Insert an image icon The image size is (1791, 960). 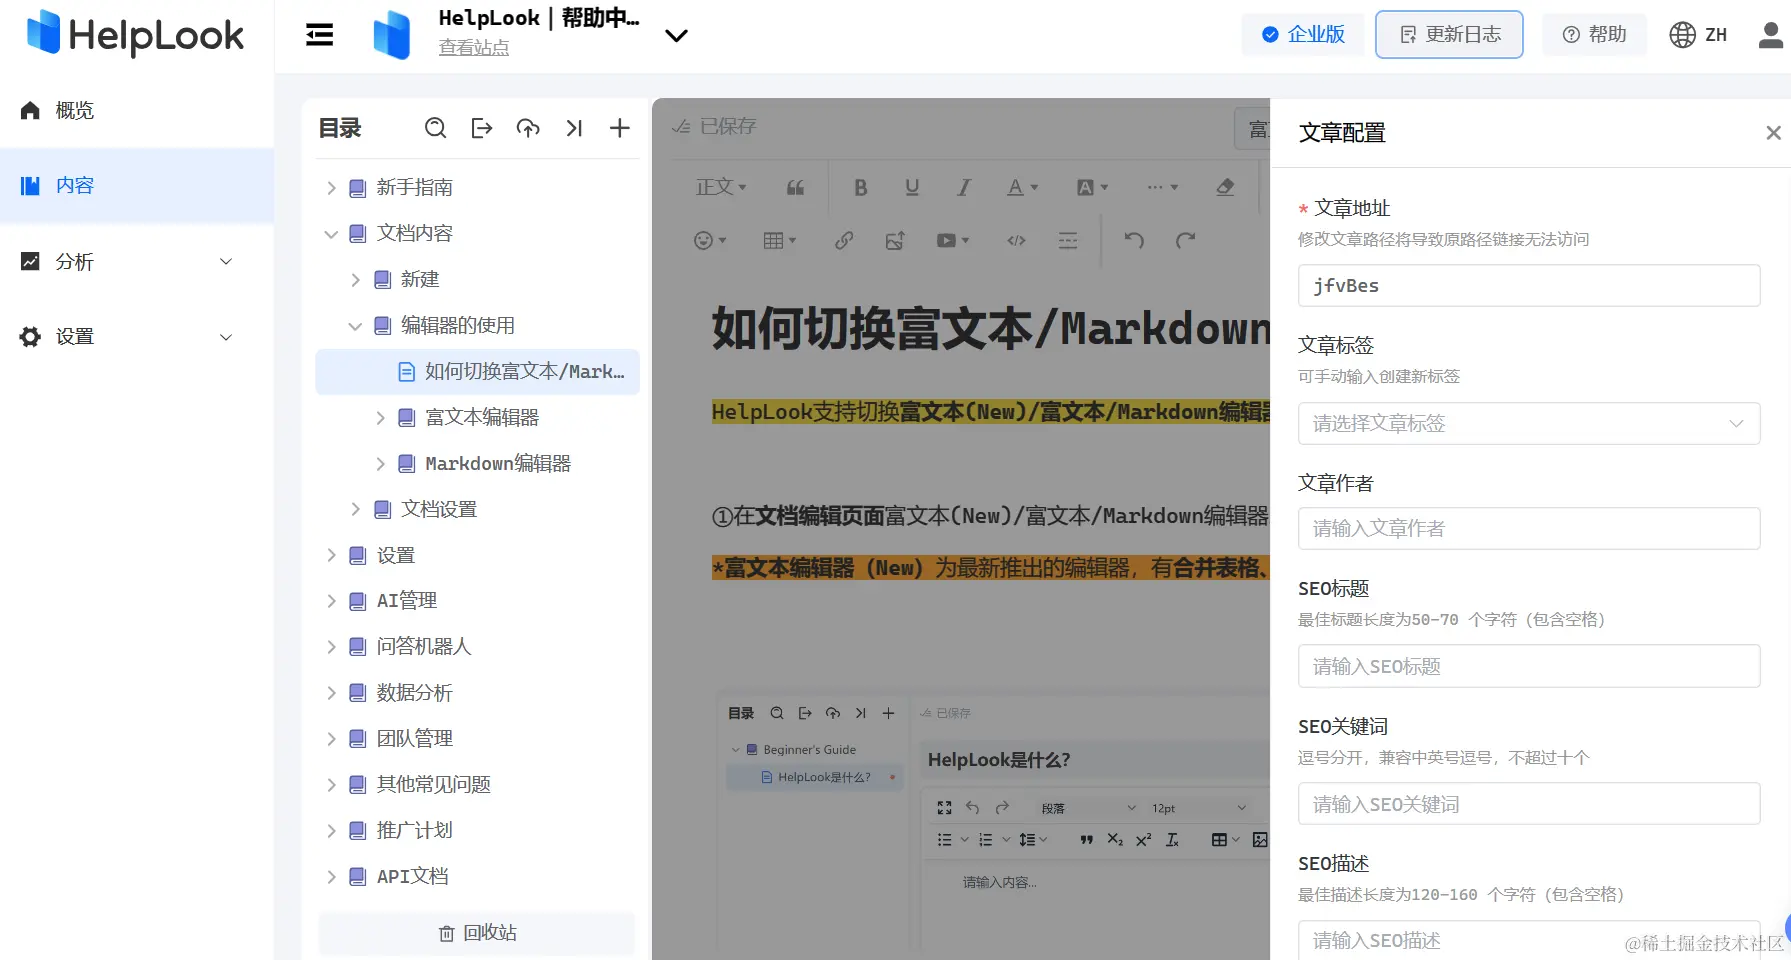pos(895,240)
